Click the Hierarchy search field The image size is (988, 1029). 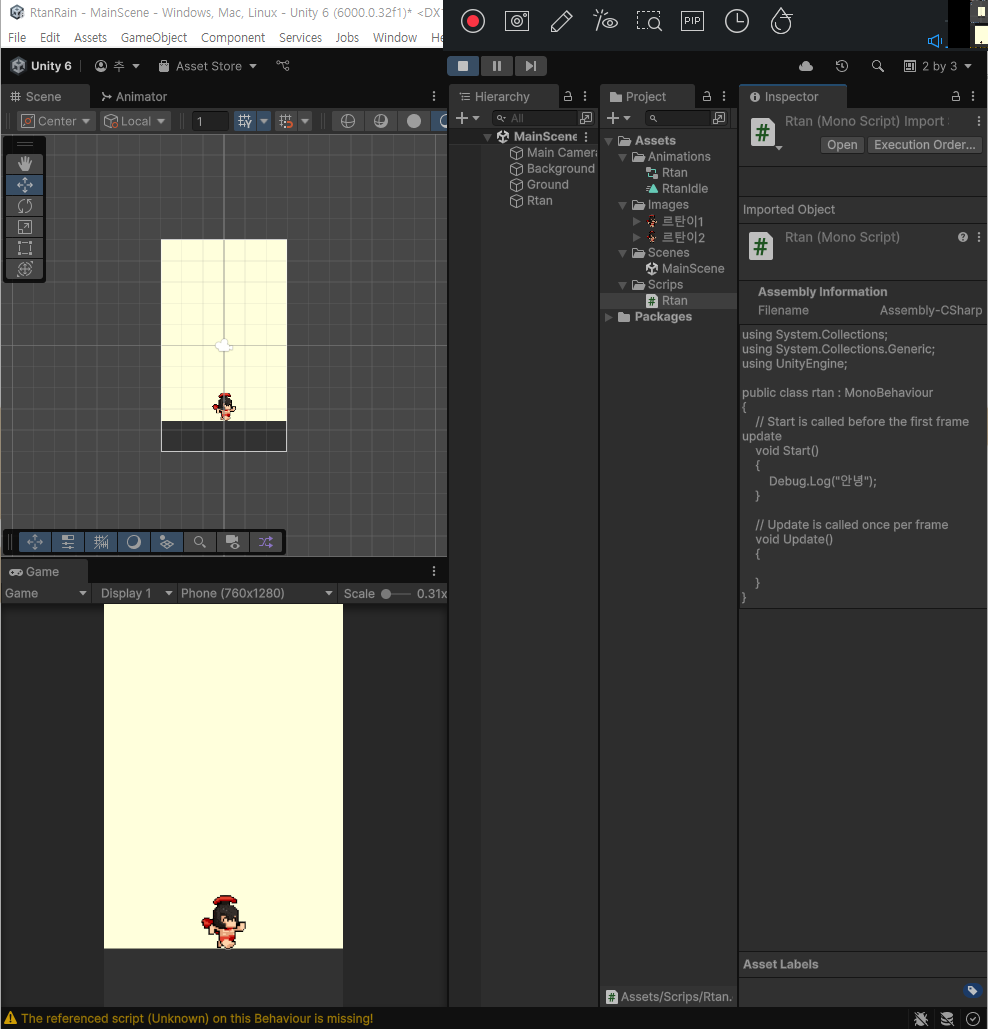pyautogui.click(x=535, y=118)
